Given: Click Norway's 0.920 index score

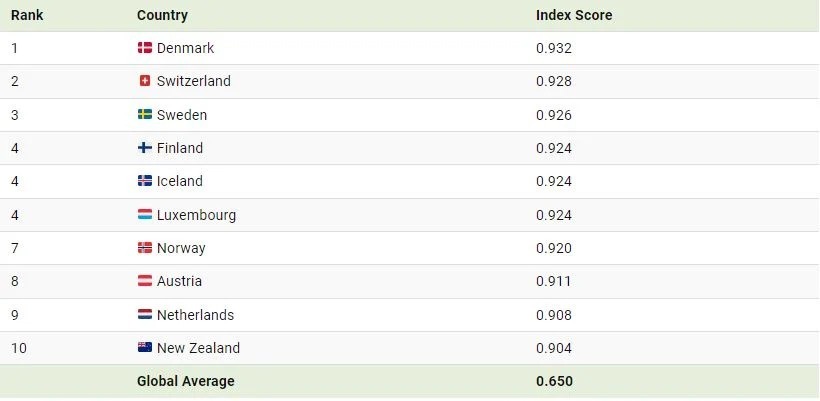Looking at the screenshot, I should [554, 248].
